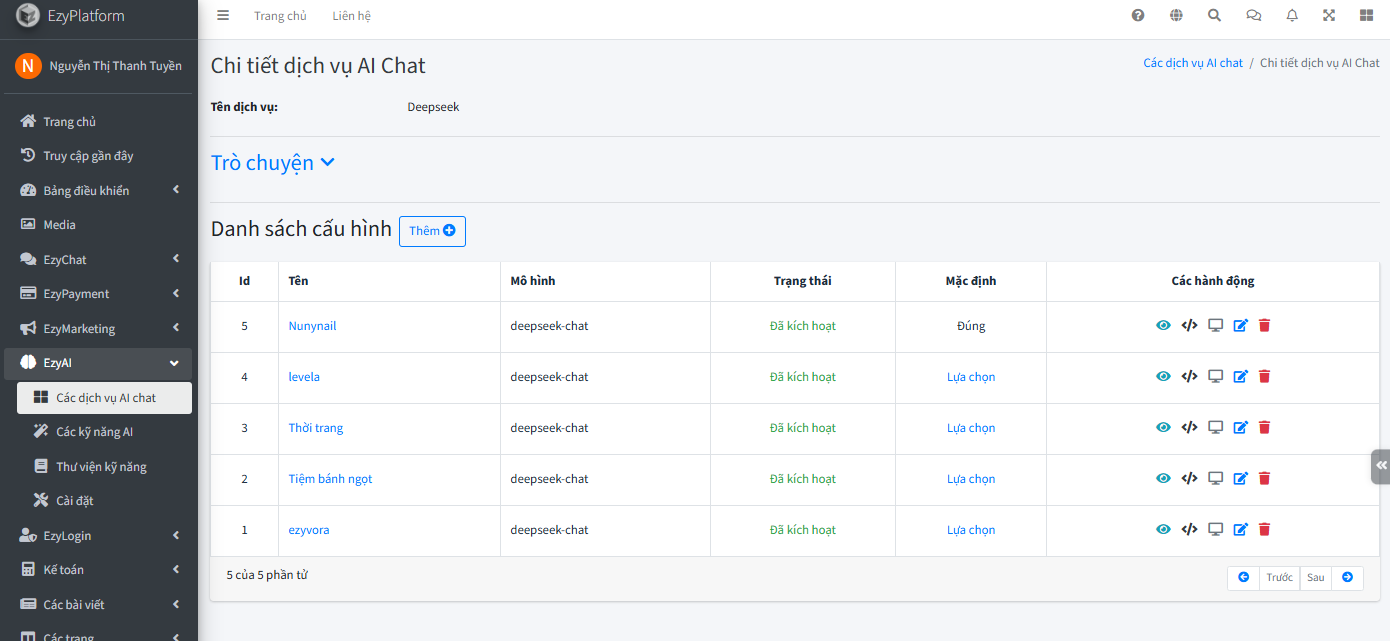This screenshot has width=1390, height=641.
Task: Select Các dịch vụ AI chat sidebar item
Action: point(104,397)
